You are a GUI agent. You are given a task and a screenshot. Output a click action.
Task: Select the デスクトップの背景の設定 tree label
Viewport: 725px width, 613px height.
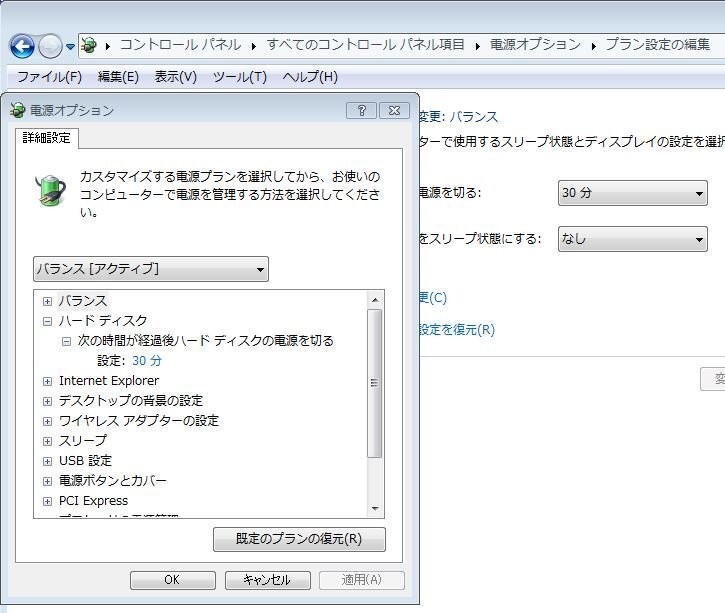click(x=131, y=400)
